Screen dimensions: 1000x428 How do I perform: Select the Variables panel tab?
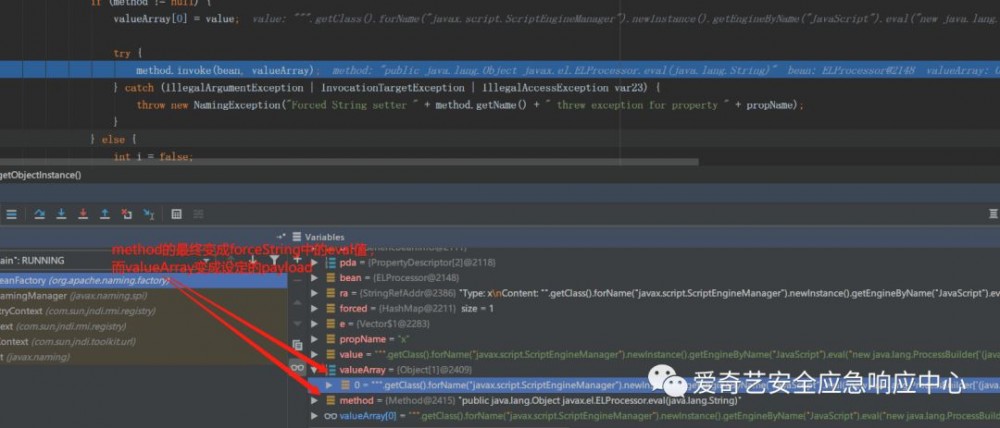(318, 237)
